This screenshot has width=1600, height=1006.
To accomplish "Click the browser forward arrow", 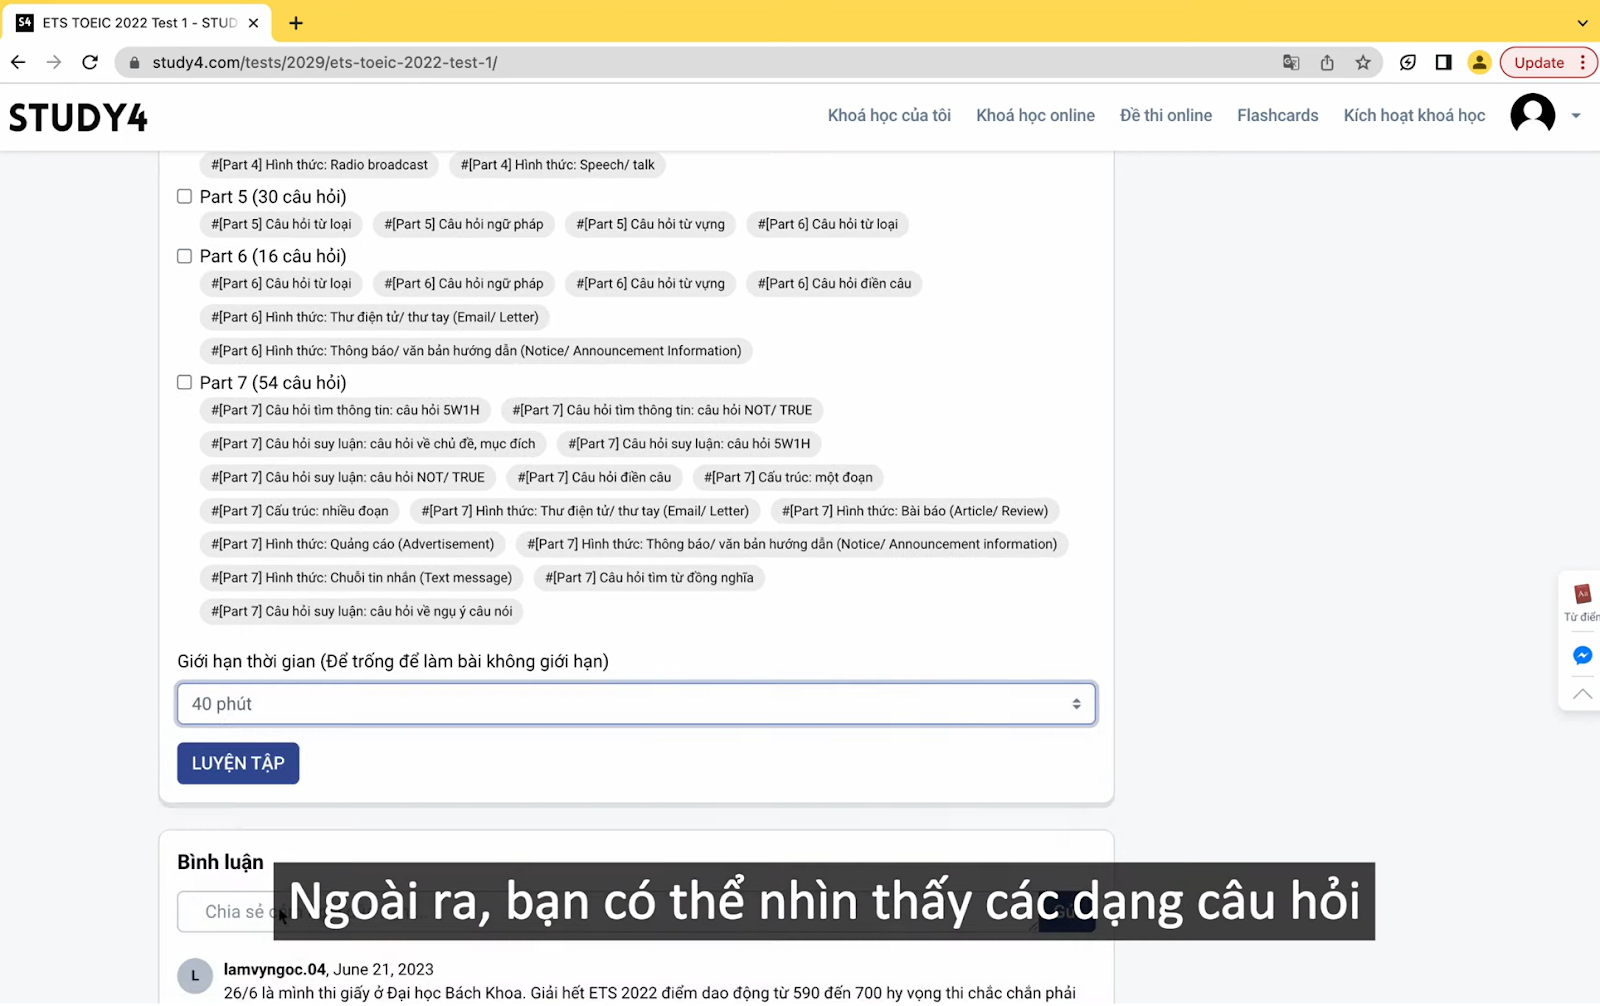I will 54,62.
